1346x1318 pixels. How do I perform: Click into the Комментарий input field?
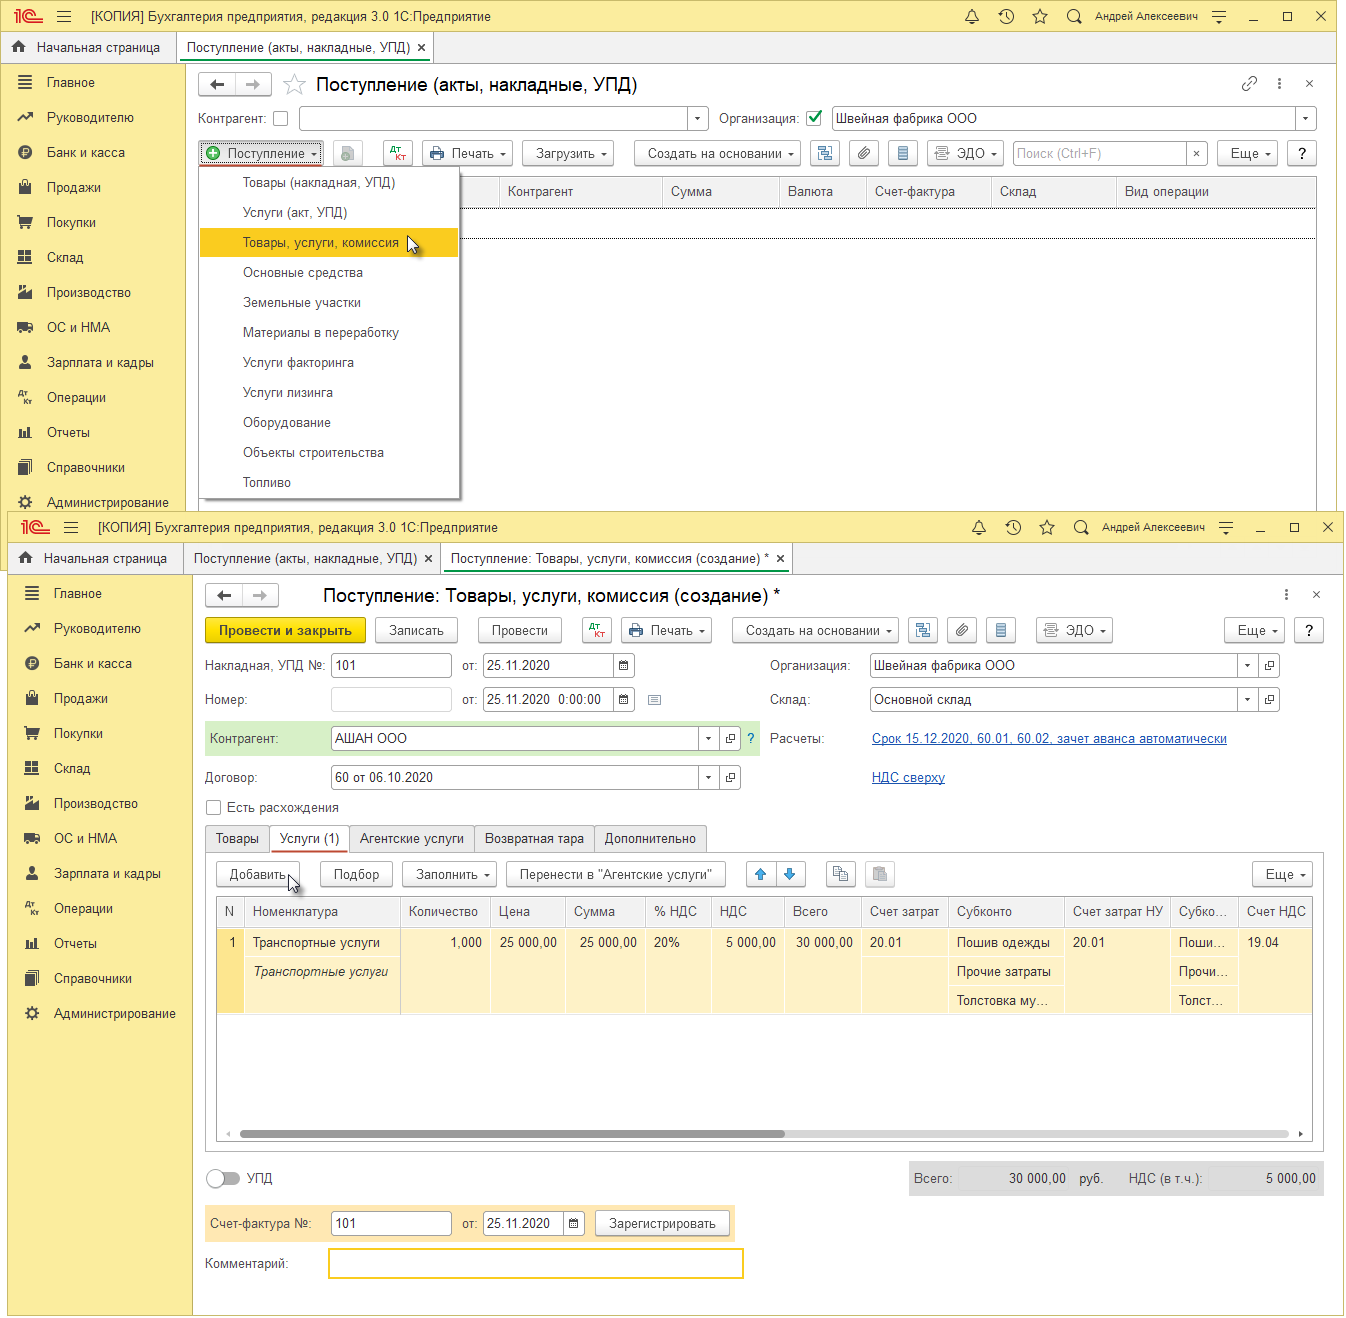[x=536, y=1263]
